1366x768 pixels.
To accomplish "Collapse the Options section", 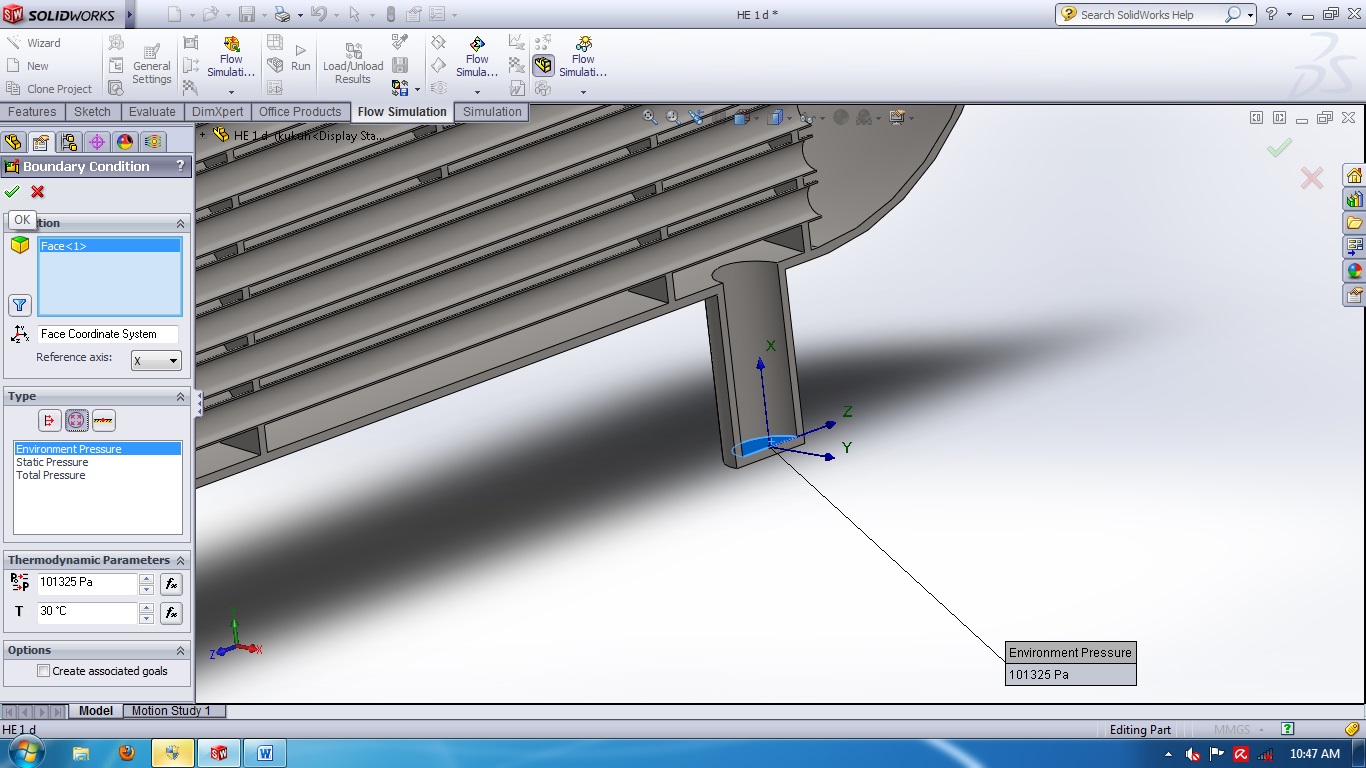I will (181, 651).
